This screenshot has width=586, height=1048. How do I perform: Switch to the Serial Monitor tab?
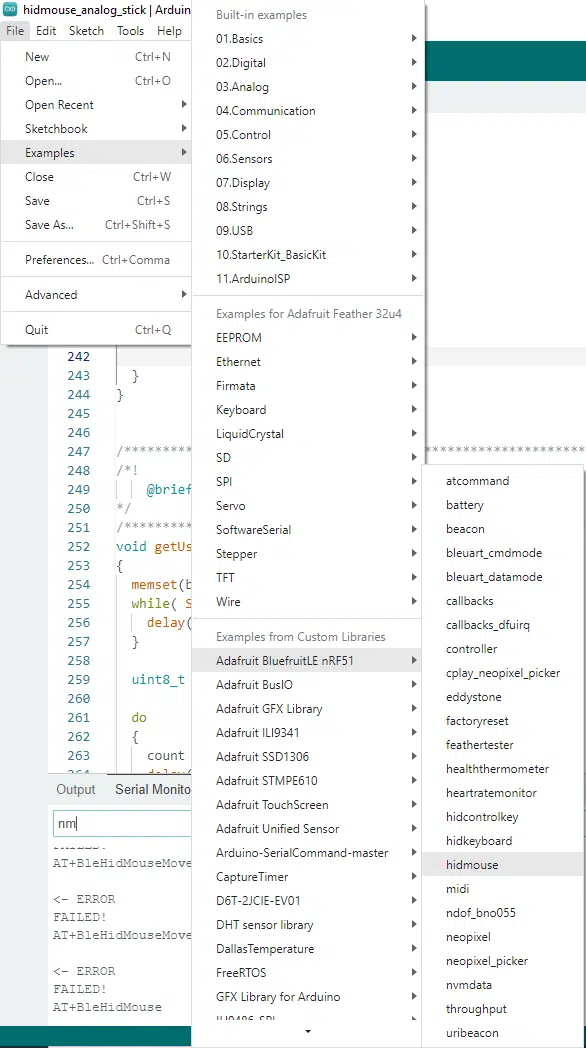coord(152,789)
